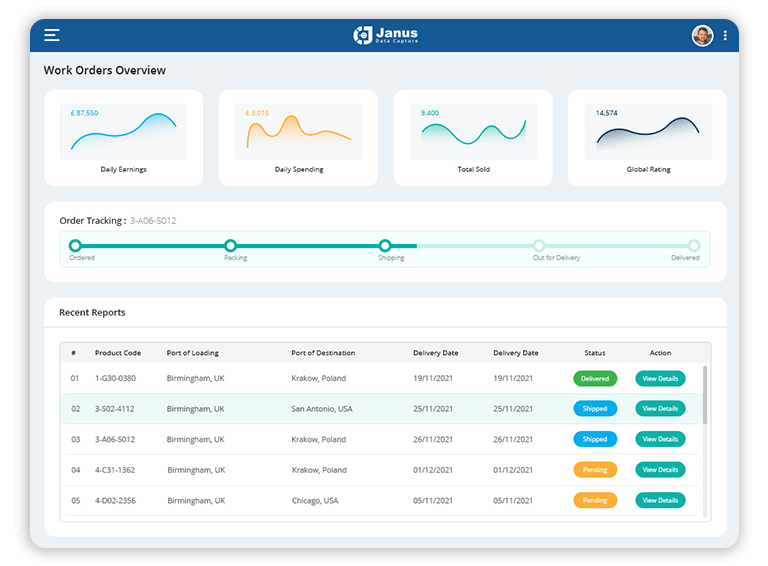The width and height of the screenshot is (768, 566).
Task: Select the Shipping step on tracker
Action: tap(385, 245)
